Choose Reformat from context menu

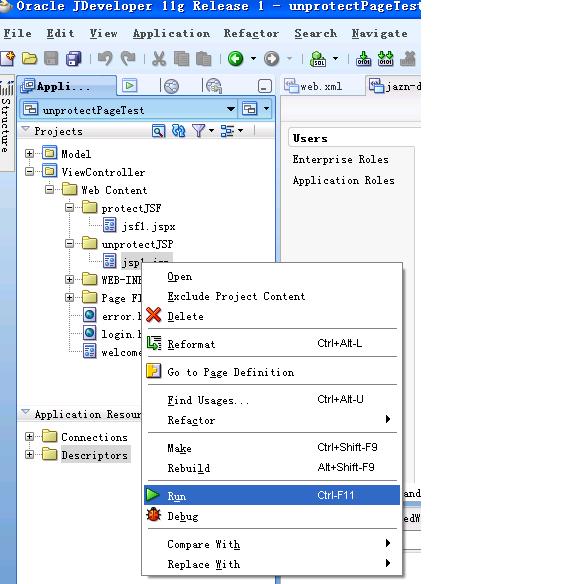tap(272, 344)
